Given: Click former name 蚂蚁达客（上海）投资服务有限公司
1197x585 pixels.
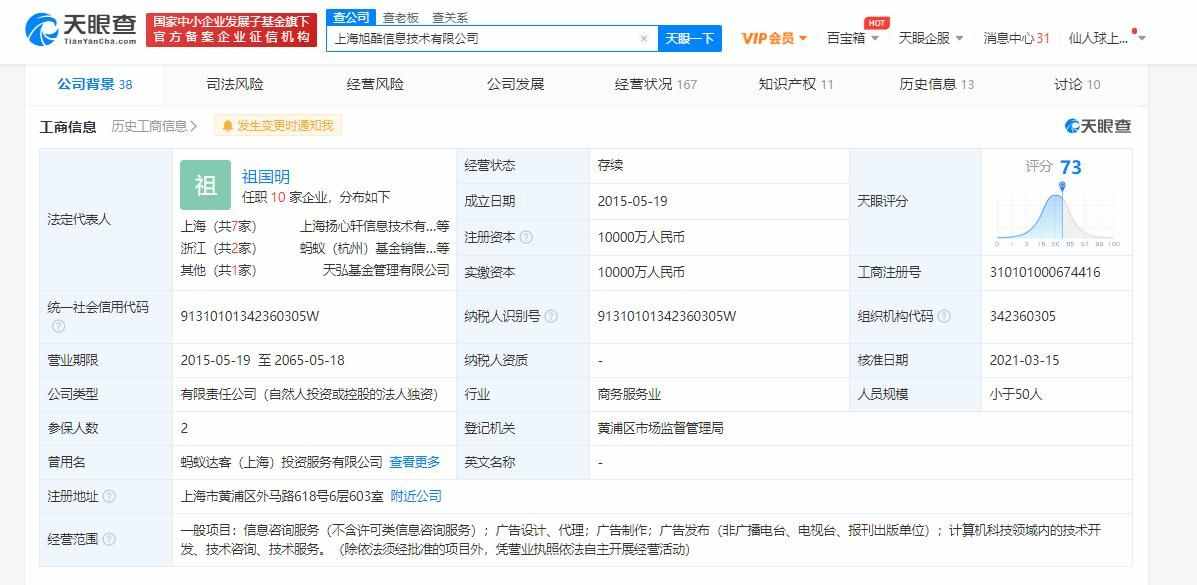Looking at the screenshot, I should (x=282, y=462).
